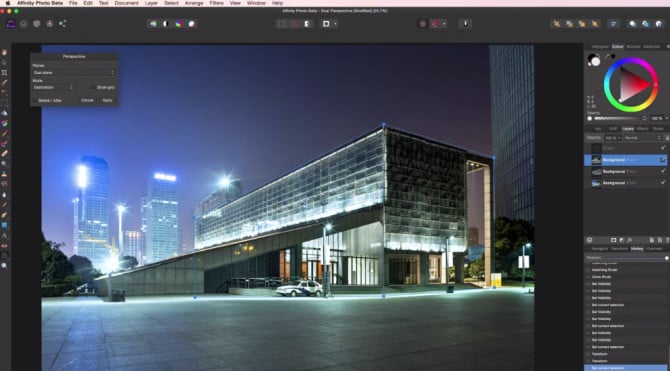
Task: Open the Develop Persona
Action: pos(37,24)
